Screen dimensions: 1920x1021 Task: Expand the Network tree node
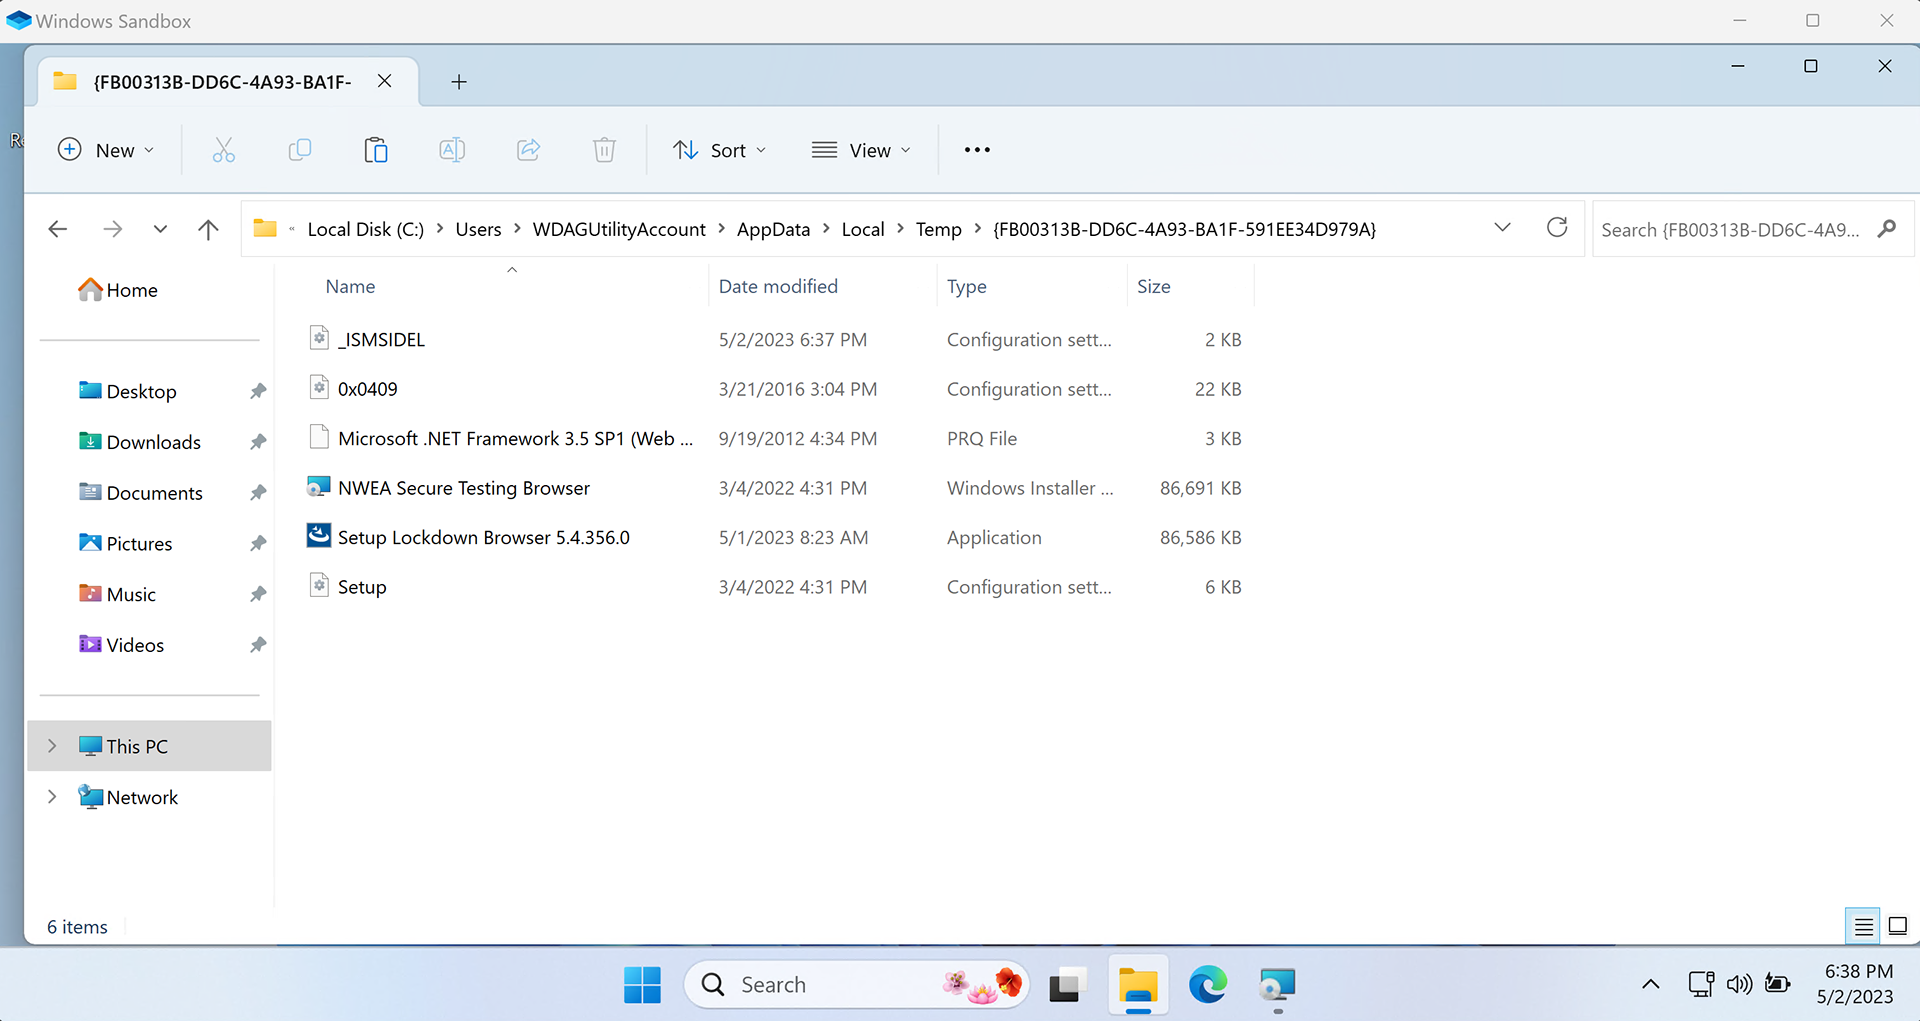click(x=52, y=797)
